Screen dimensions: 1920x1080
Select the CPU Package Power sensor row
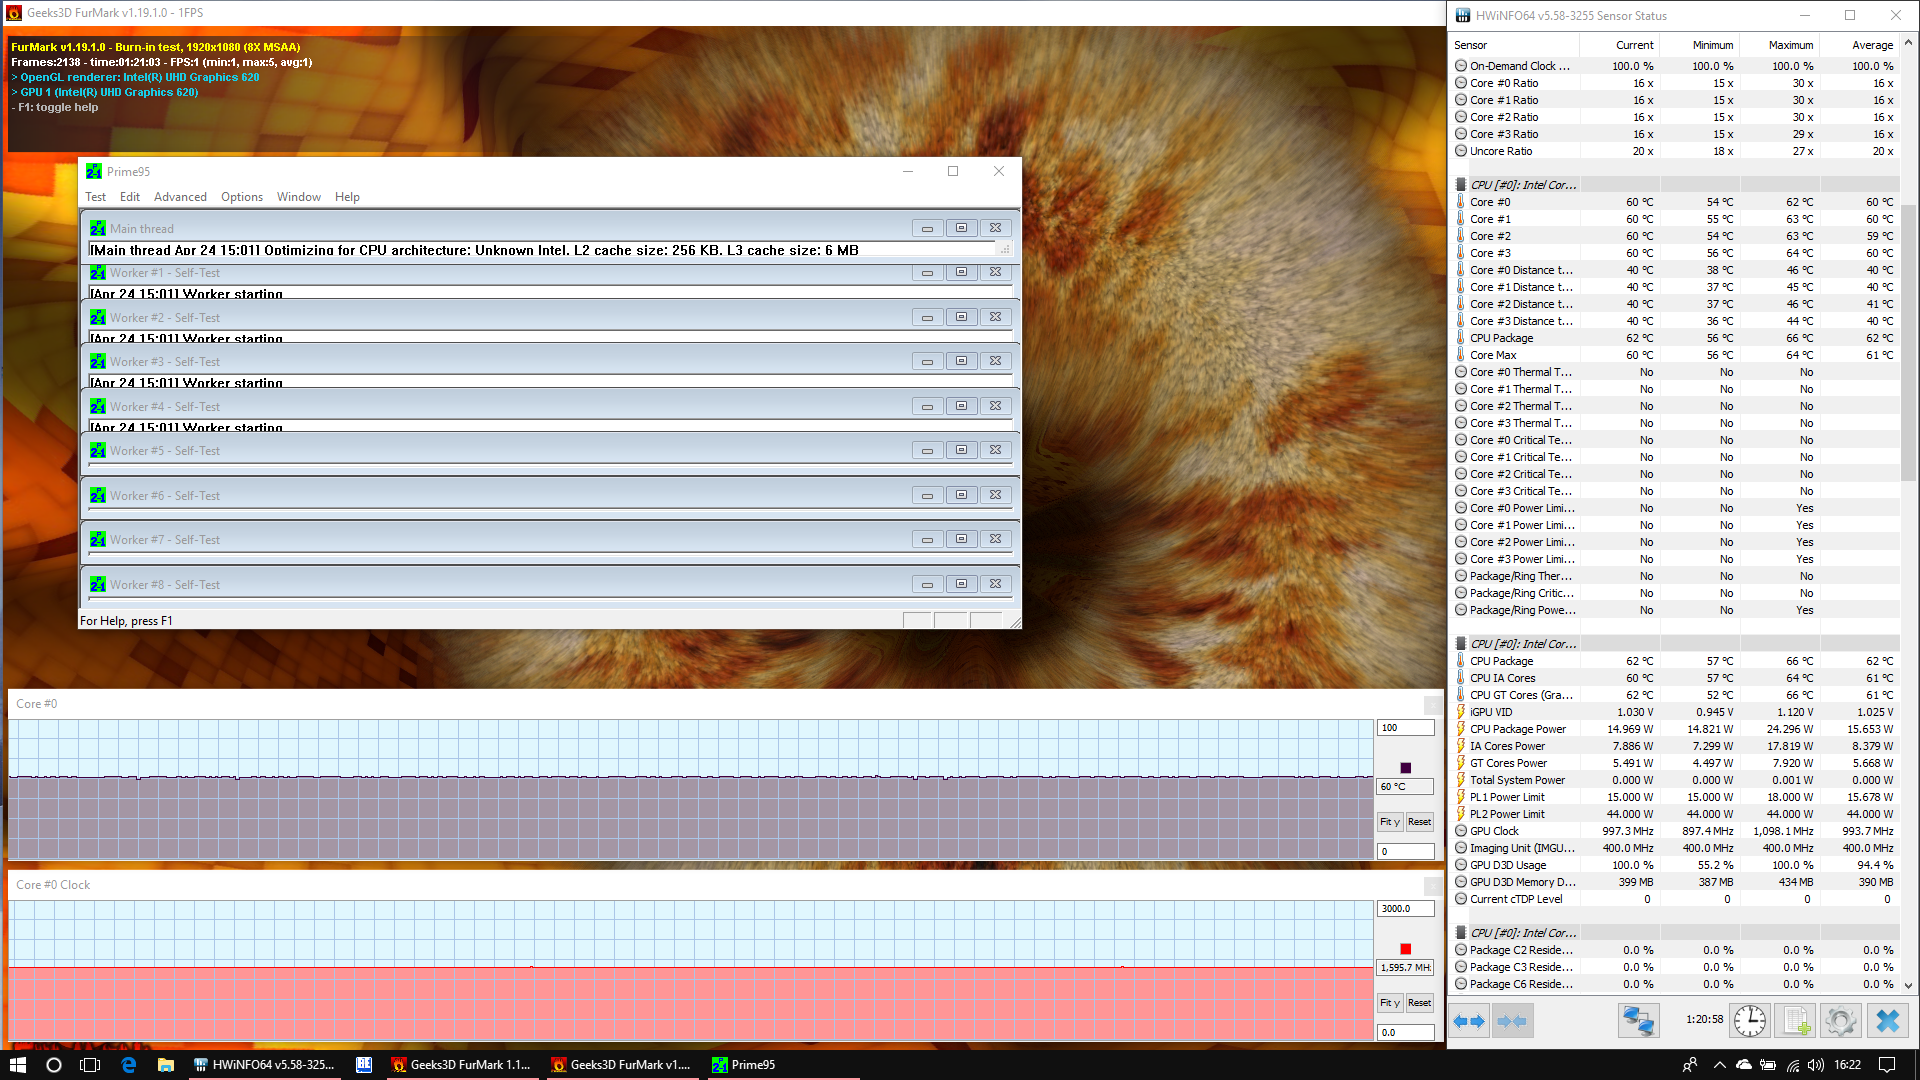click(x=1675, y=729)
